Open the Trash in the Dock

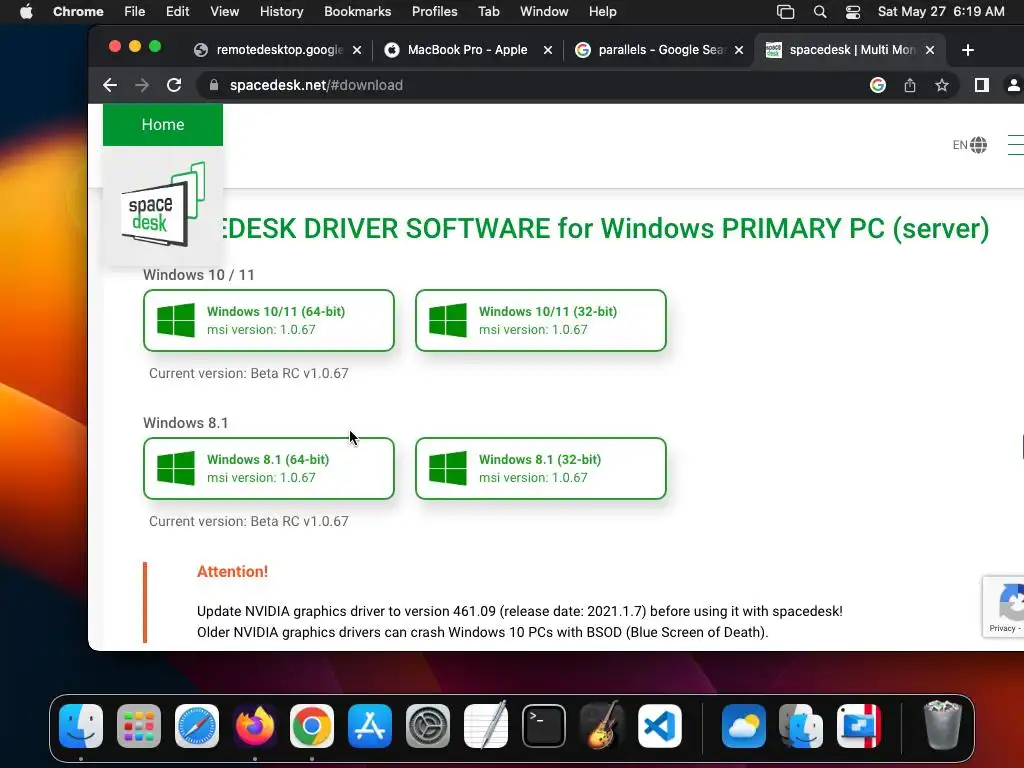942,726
